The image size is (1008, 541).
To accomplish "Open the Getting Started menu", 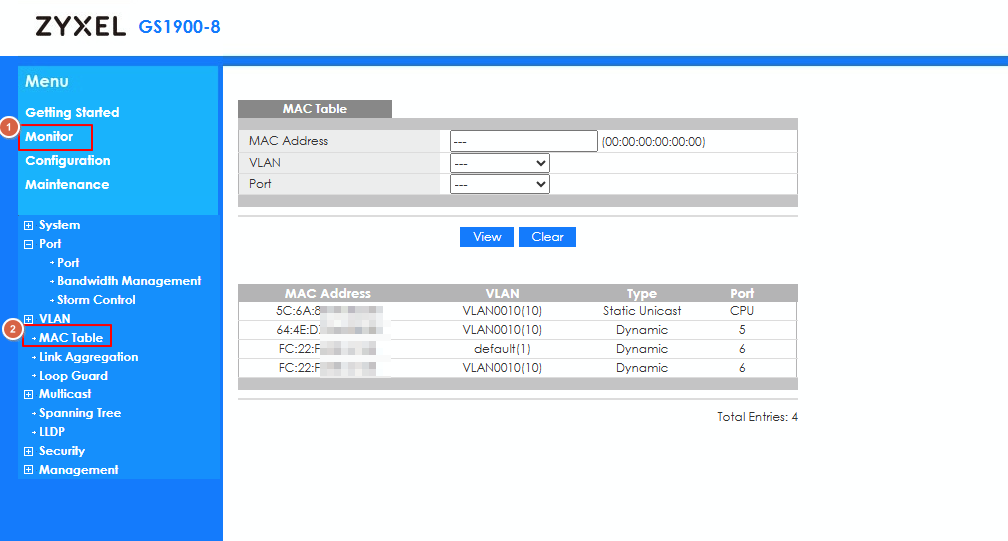I will [72, 112].
